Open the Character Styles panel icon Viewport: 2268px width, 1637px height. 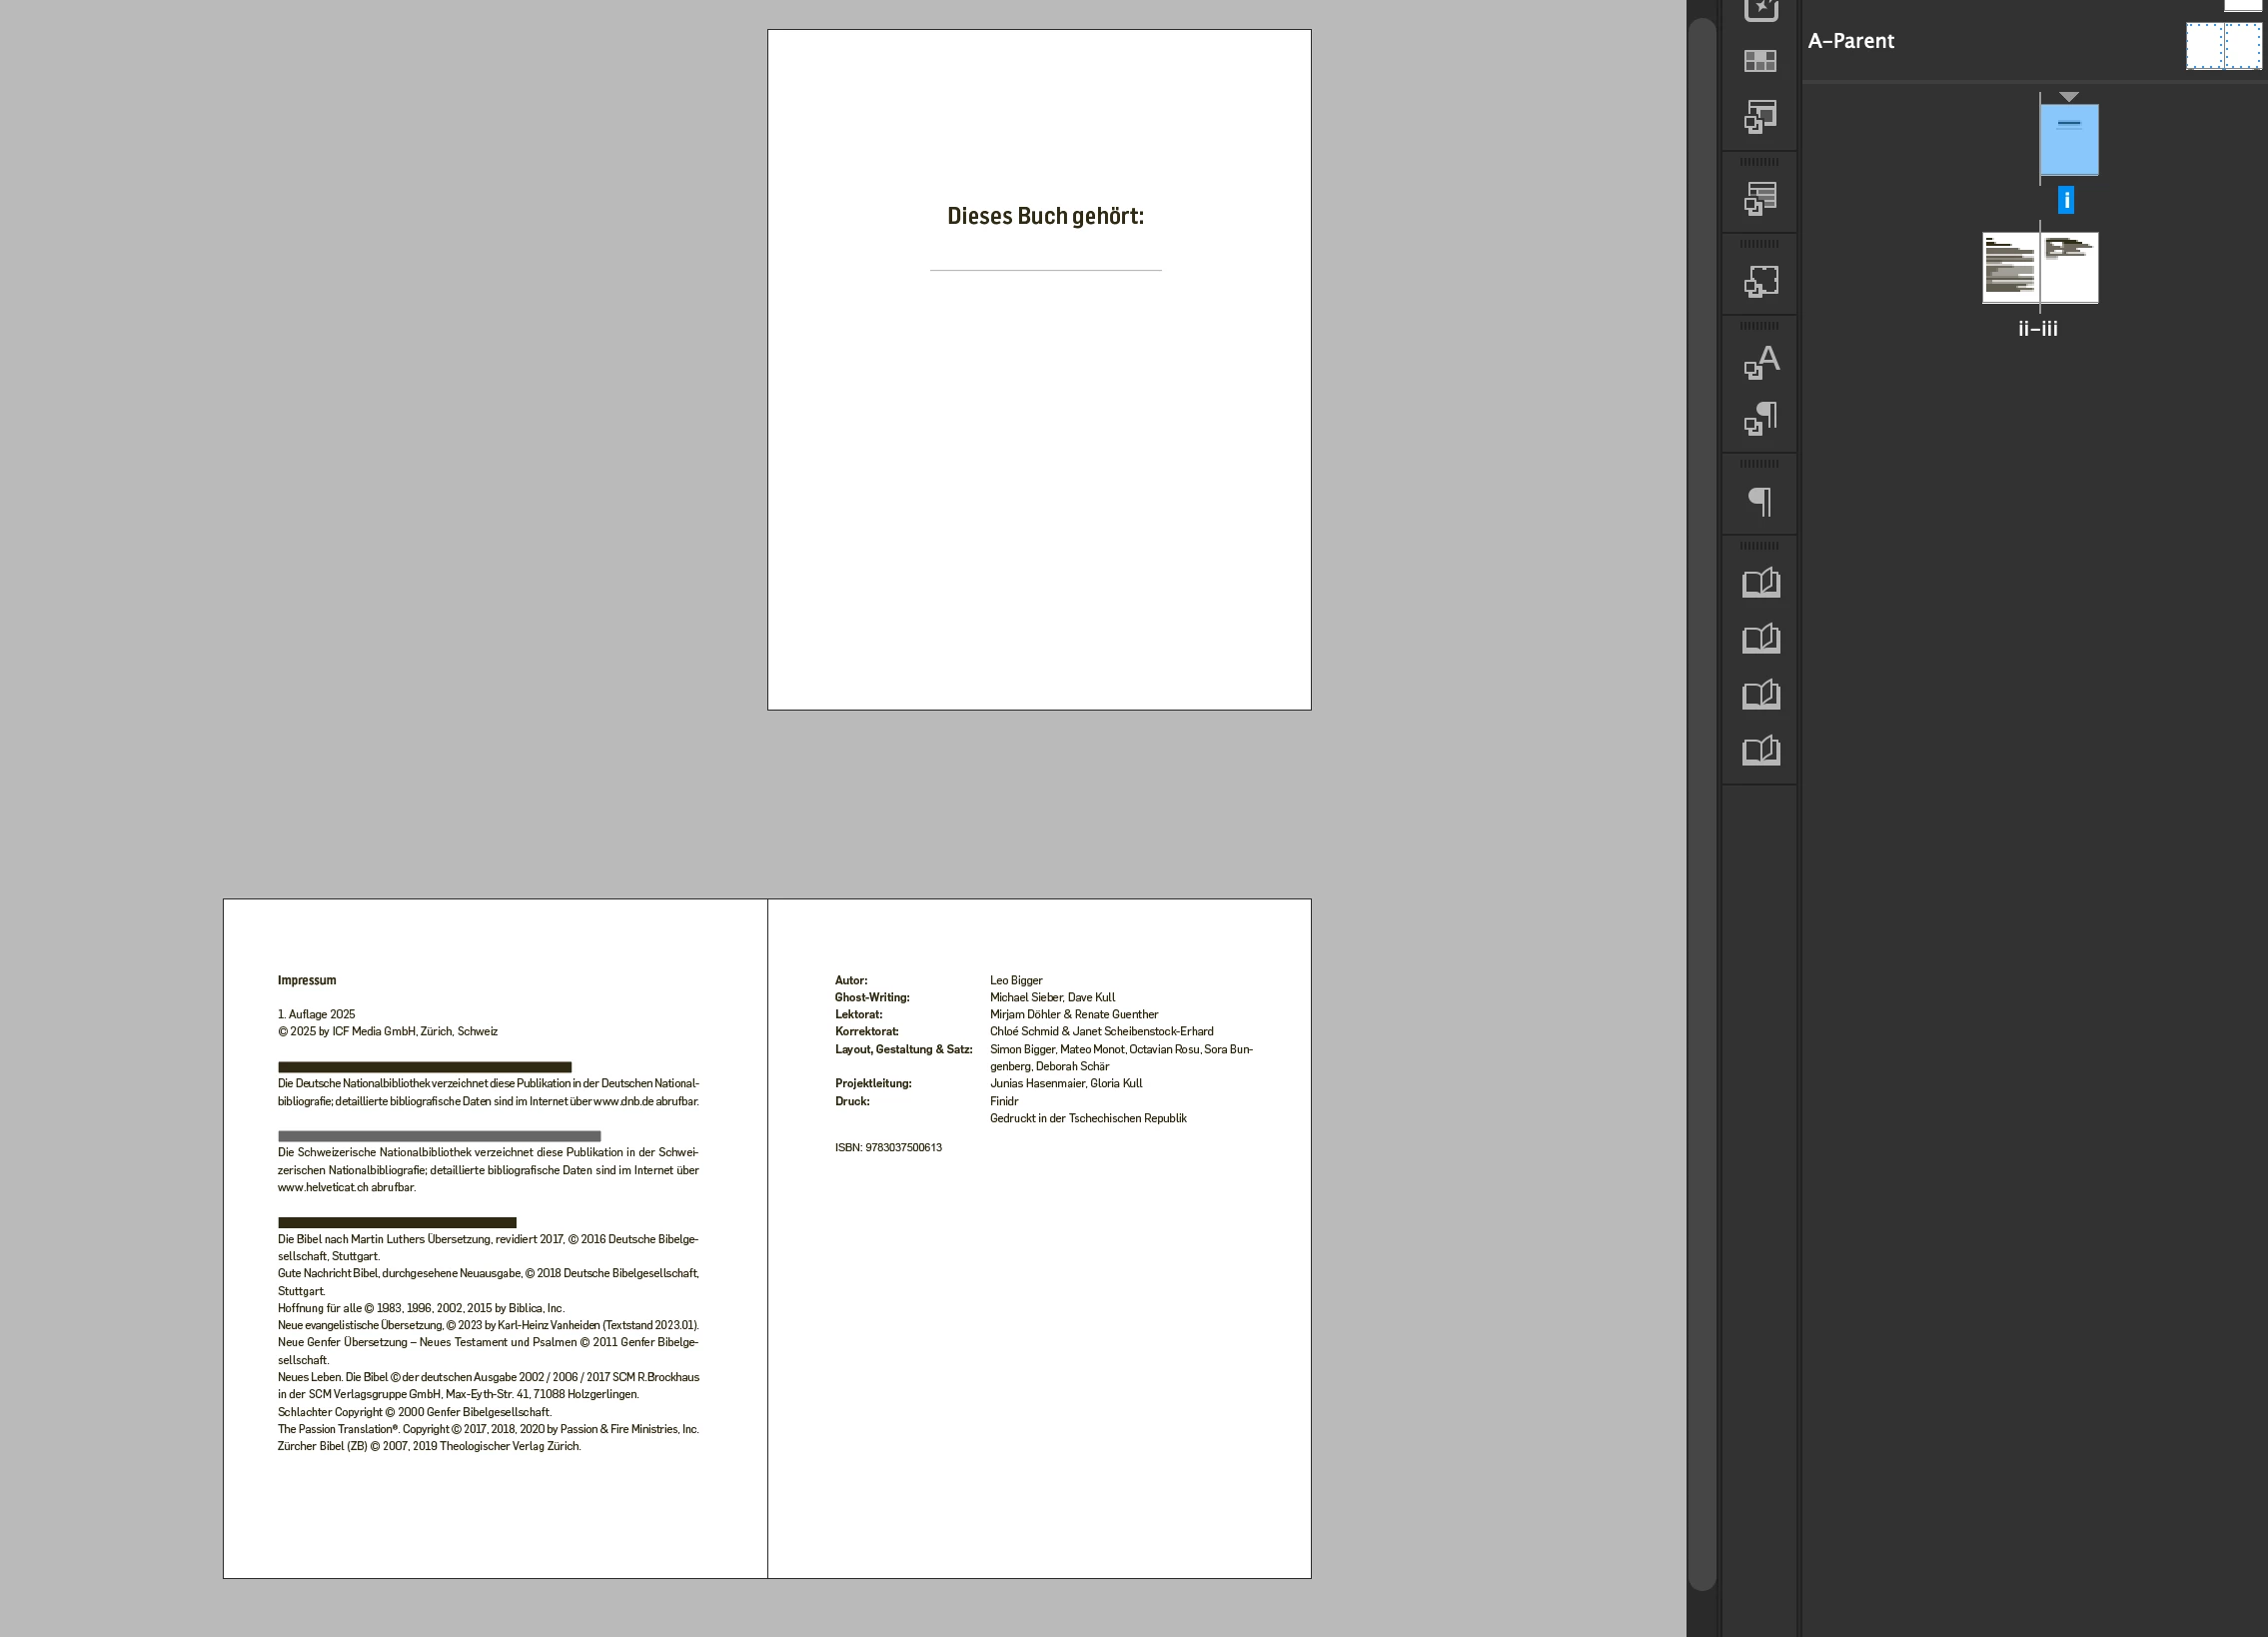(1760, 362)
